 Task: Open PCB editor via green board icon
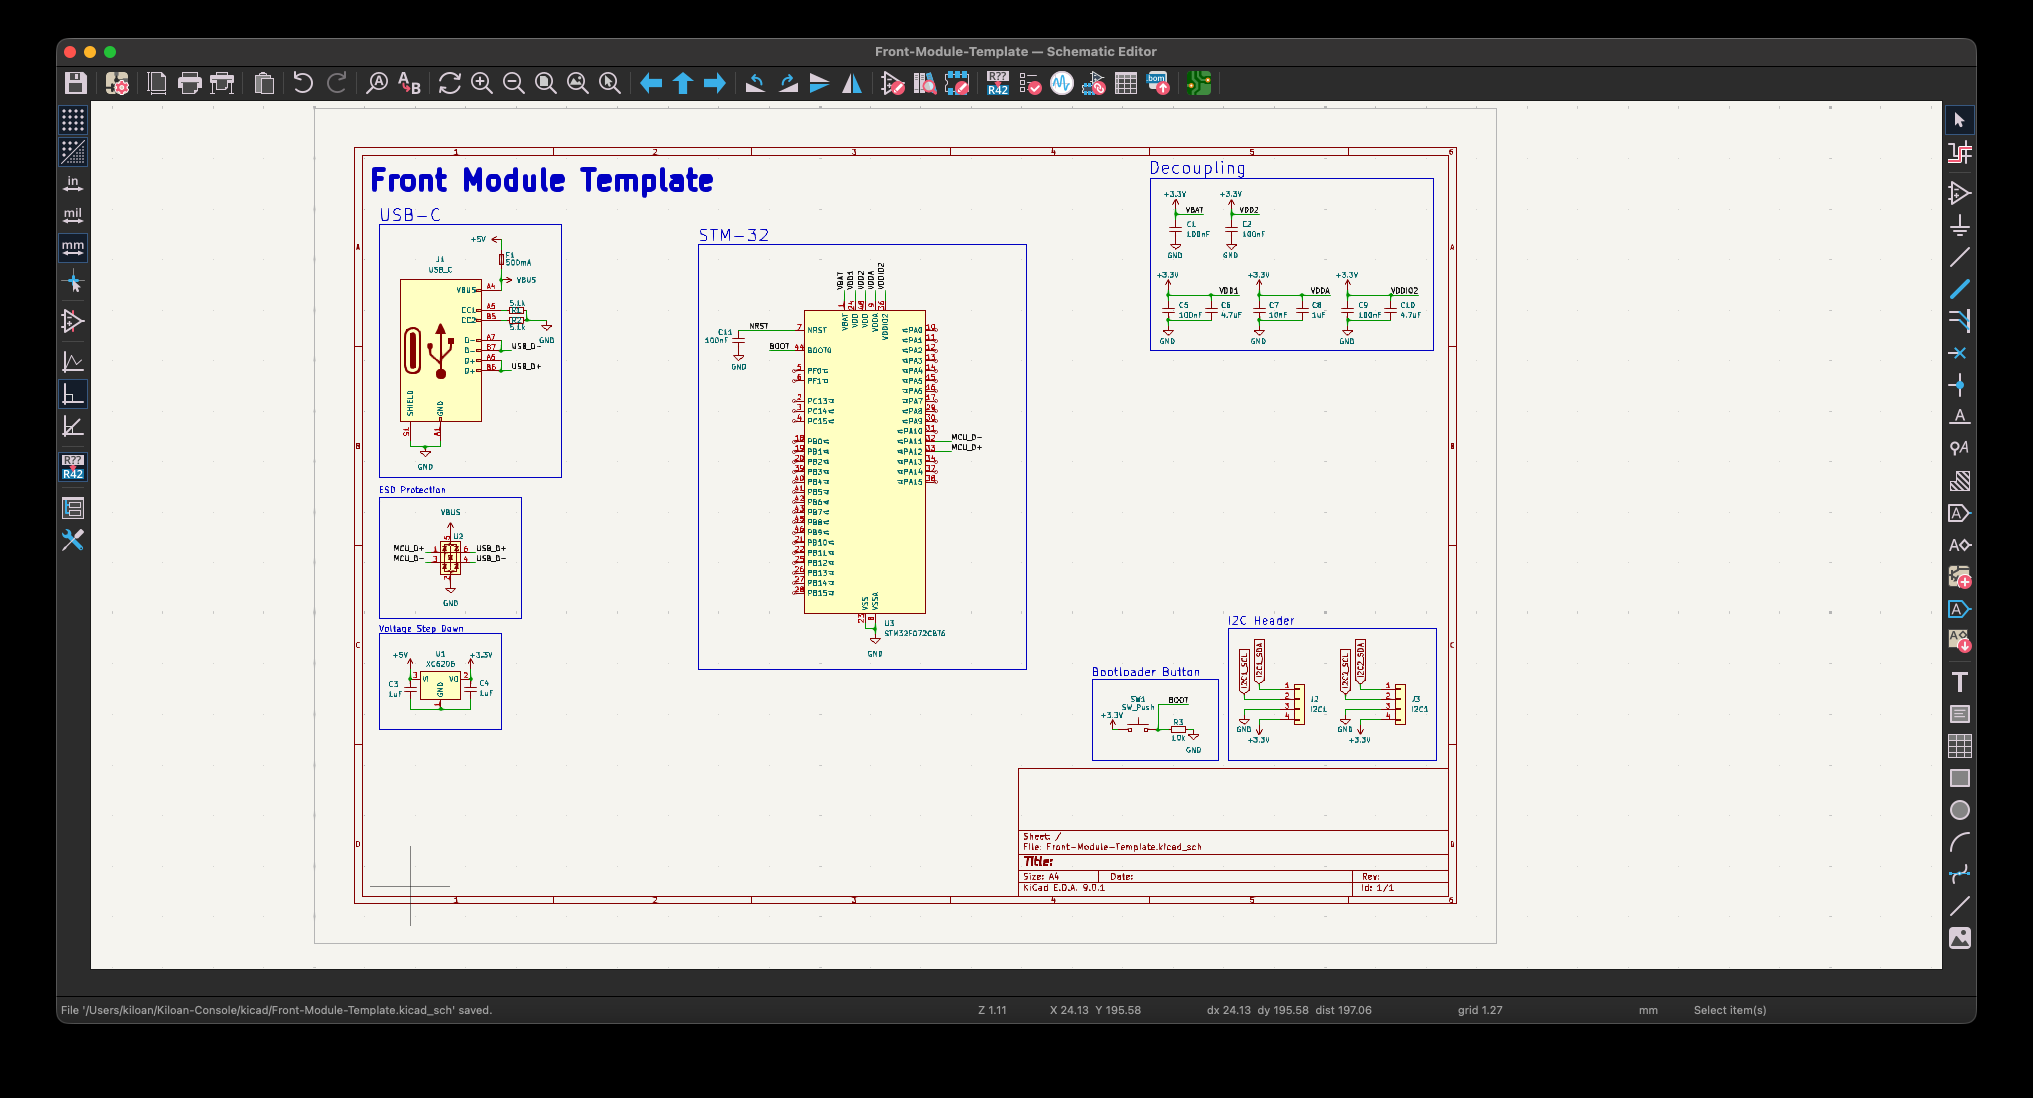[1199, 83]
